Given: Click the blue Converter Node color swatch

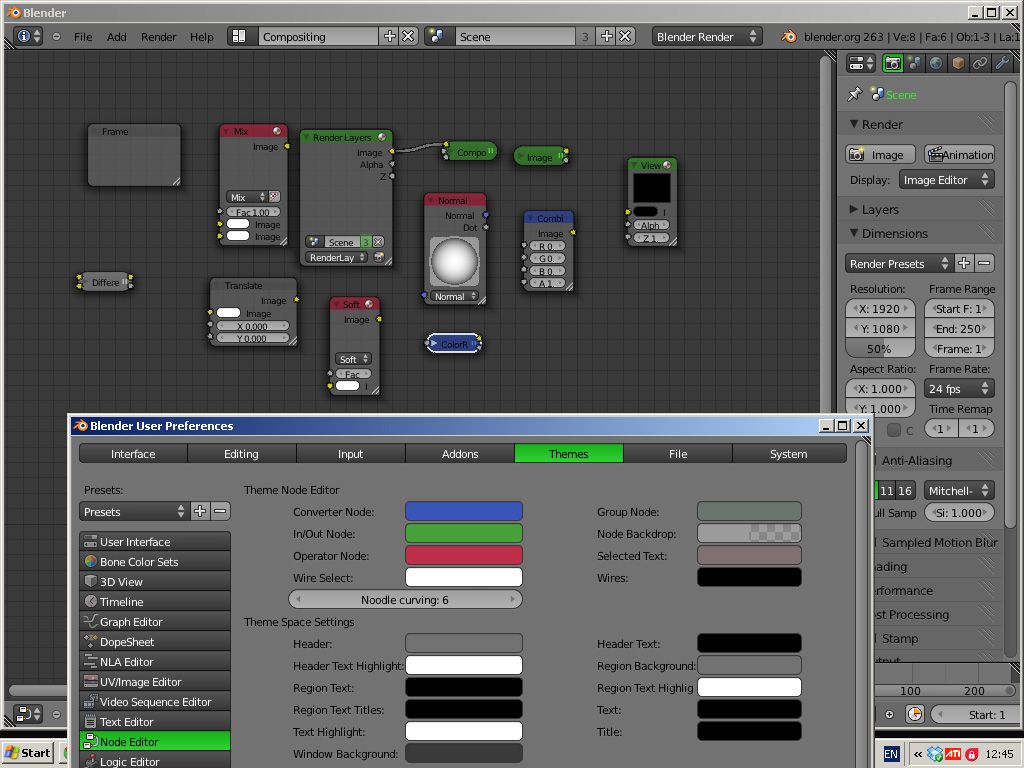Looking at the screenshot, I should (463, 511).
